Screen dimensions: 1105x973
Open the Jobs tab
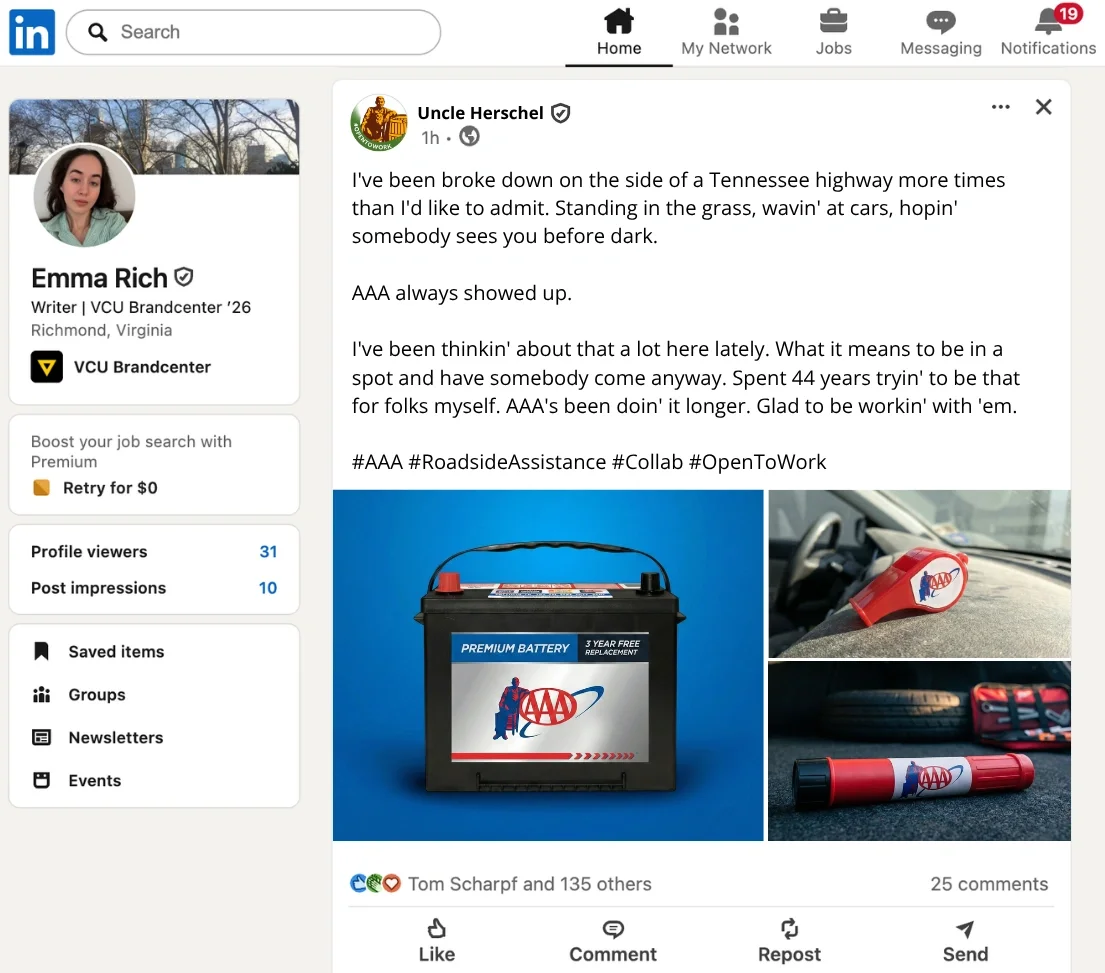click(833, 32)
